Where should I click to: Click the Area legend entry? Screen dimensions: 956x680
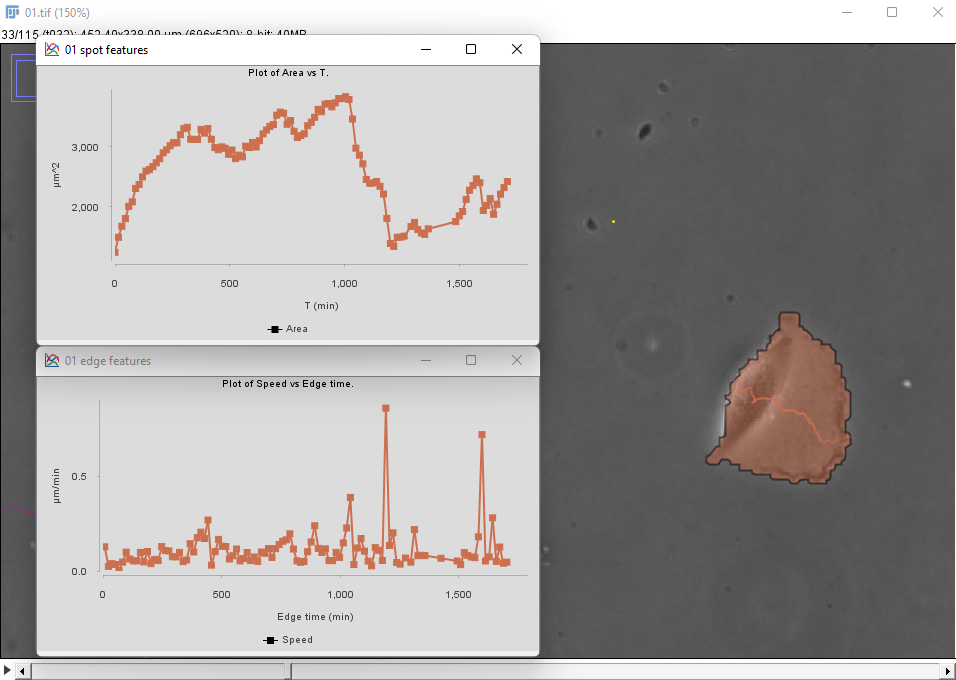tap(288, 329)
